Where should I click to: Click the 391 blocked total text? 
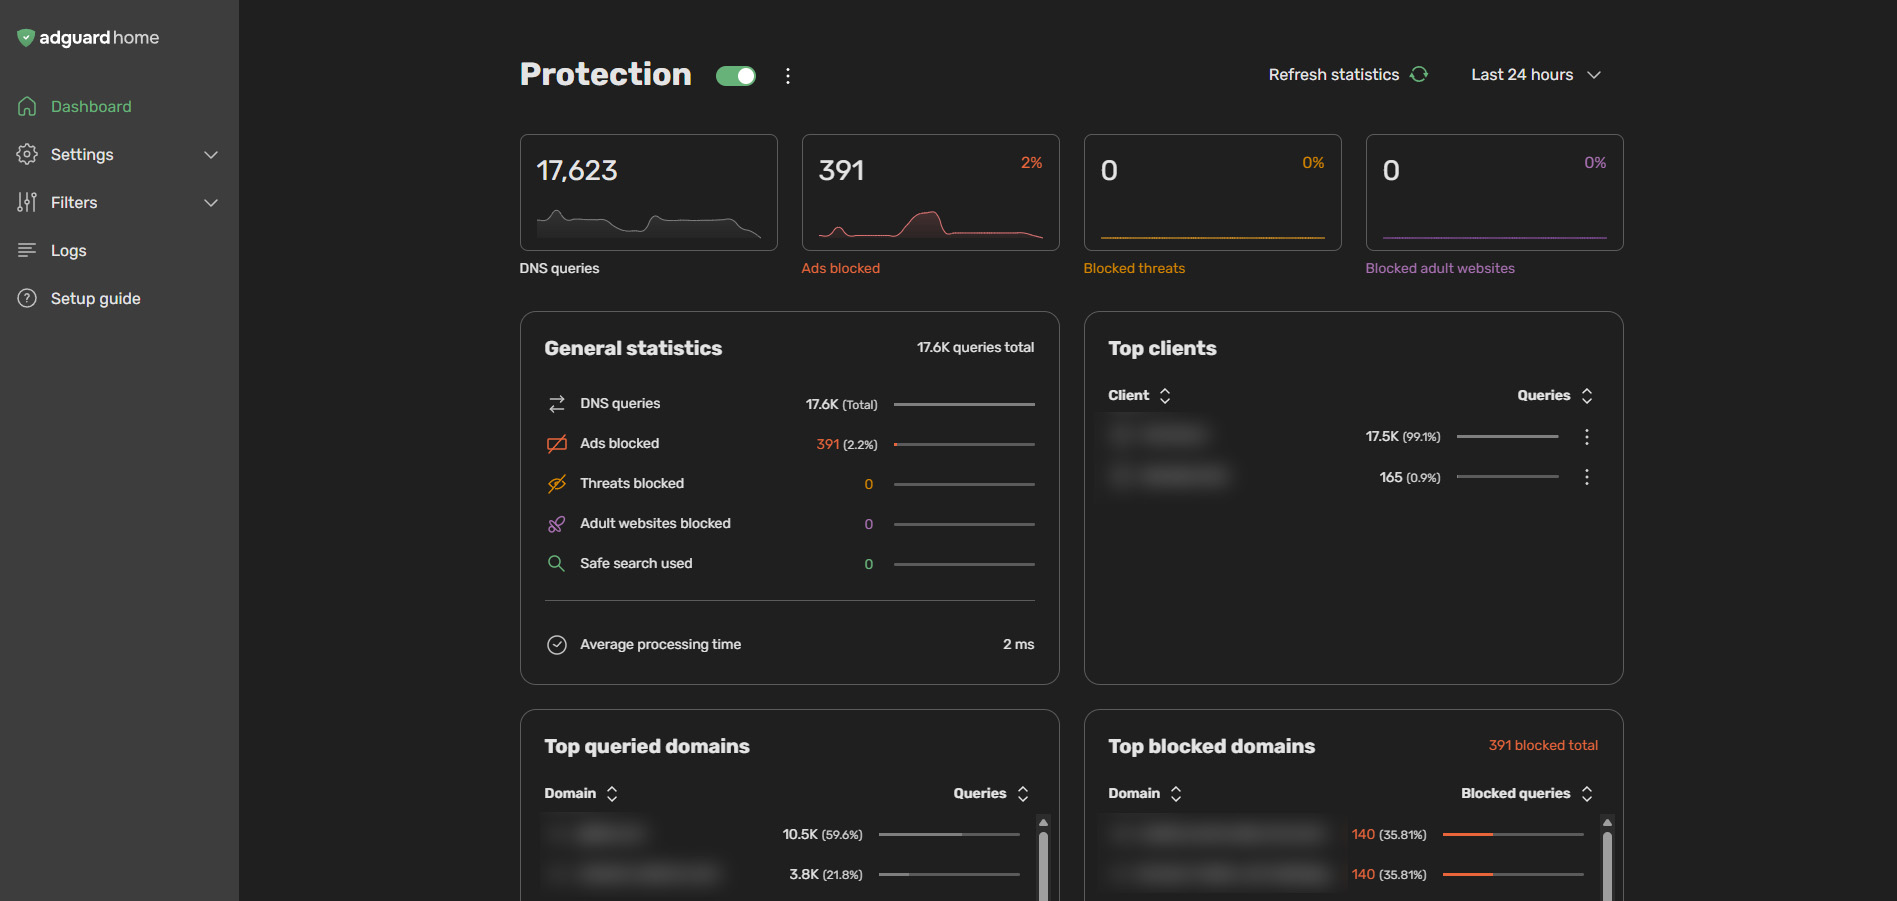(x=1543, y=745)
